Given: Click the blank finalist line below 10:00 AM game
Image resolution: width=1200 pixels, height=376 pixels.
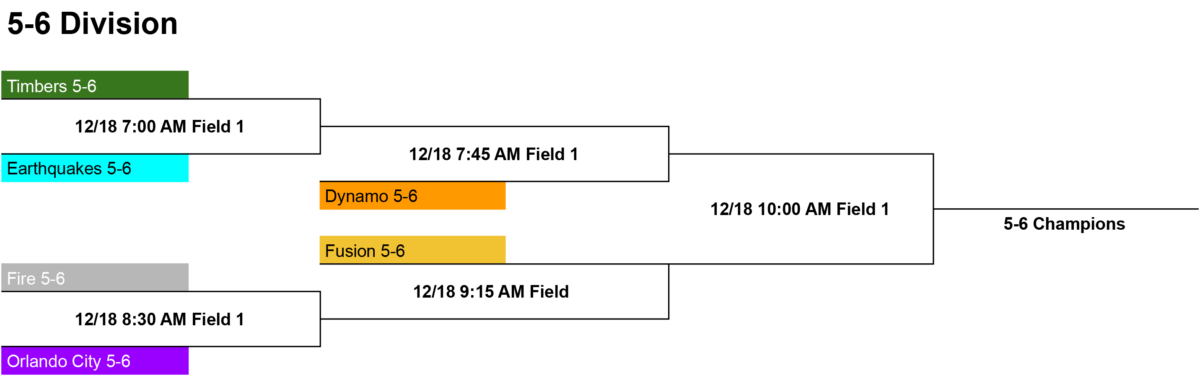Looking at the screenshot, I should click(801, 264).
